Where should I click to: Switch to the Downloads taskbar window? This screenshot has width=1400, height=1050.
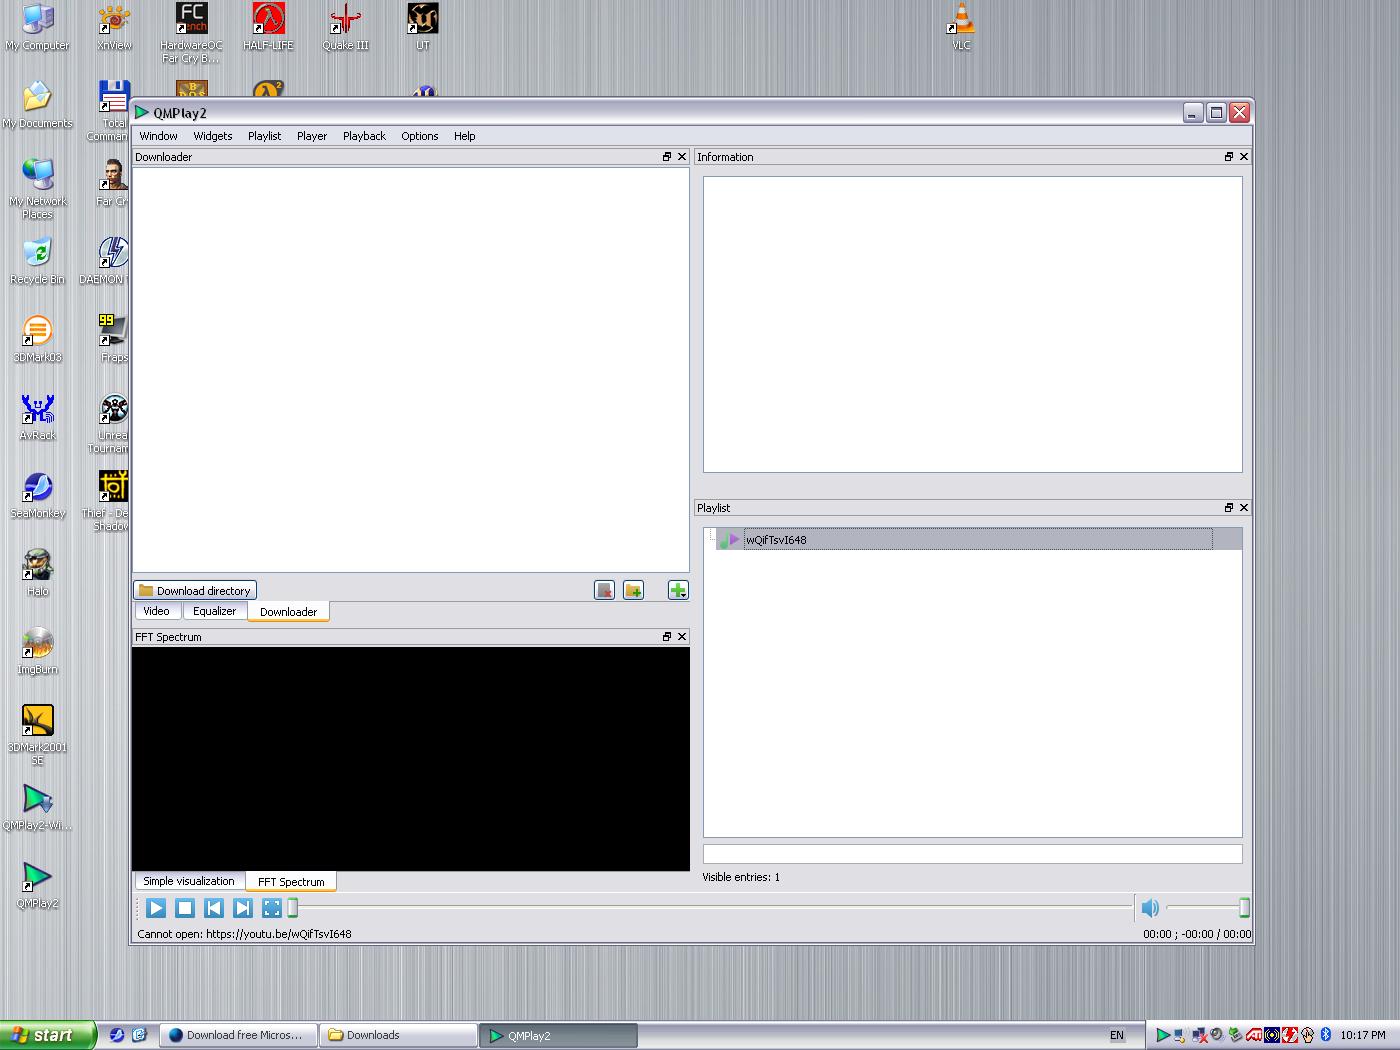point(398,1035)
